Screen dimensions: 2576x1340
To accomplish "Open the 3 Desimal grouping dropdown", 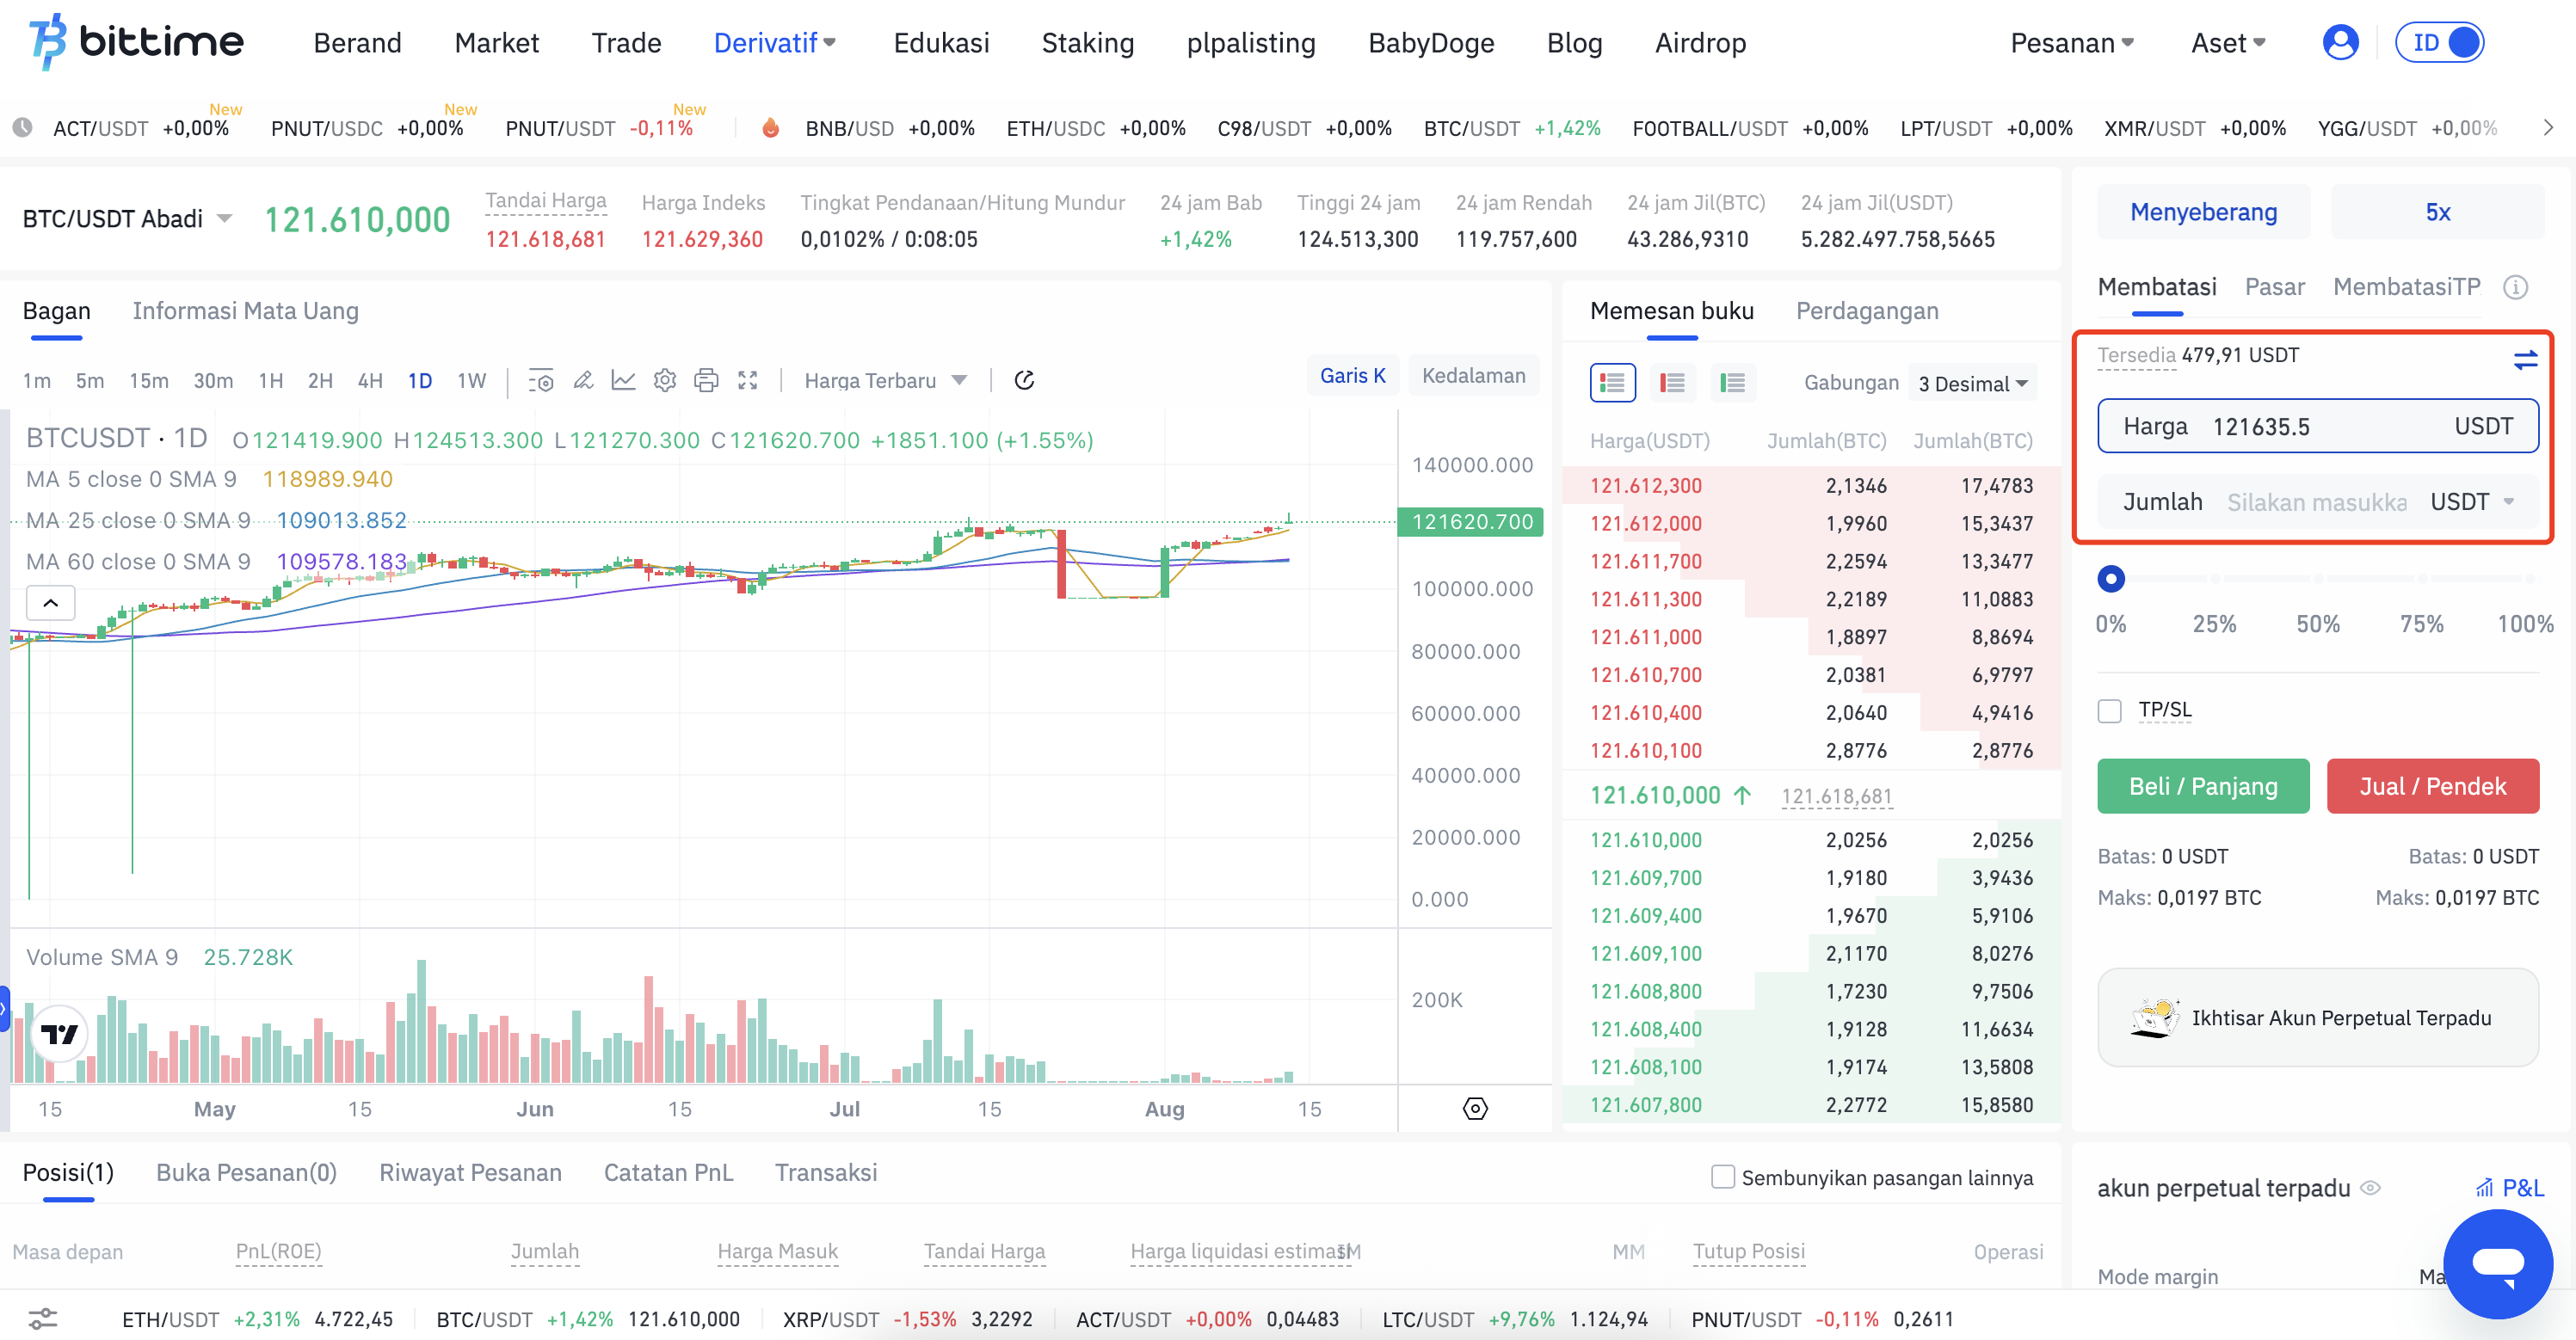I will tap(1972, 384).
